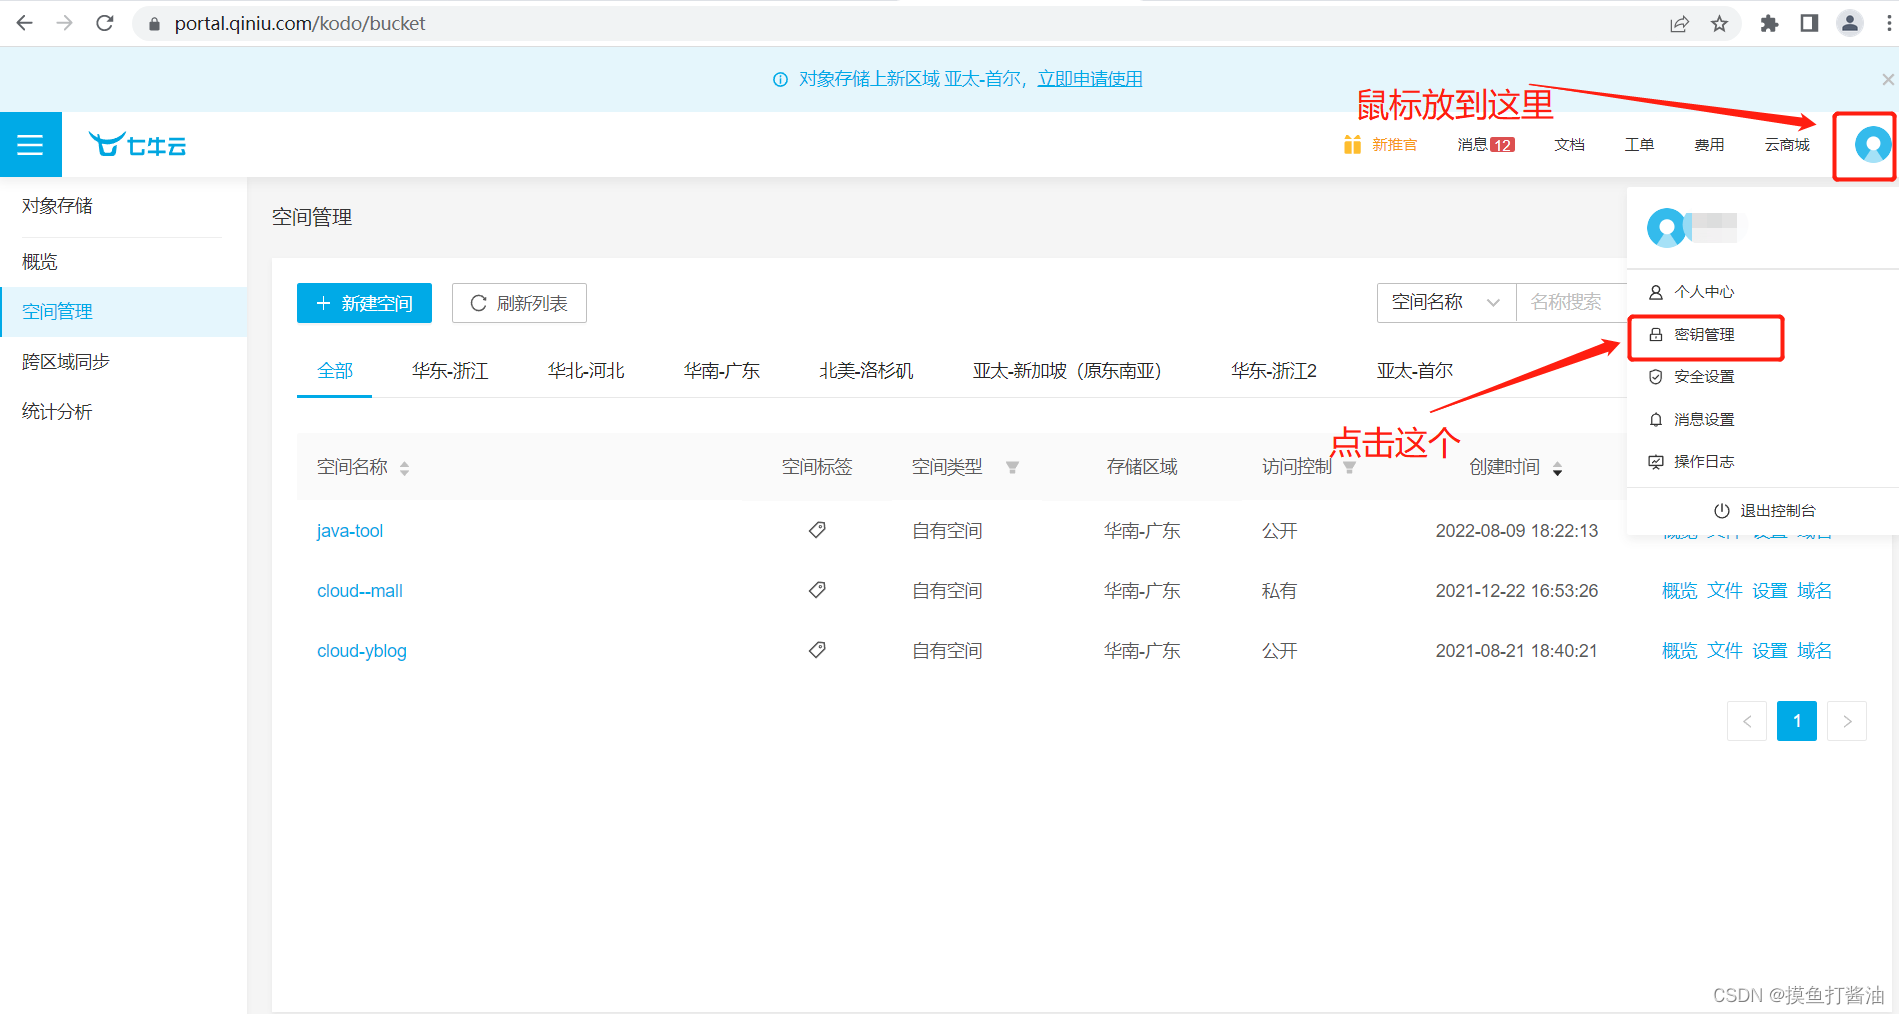Go forward in browser history
Viewport: 1899px width, 1014px height.
[65, 23]
